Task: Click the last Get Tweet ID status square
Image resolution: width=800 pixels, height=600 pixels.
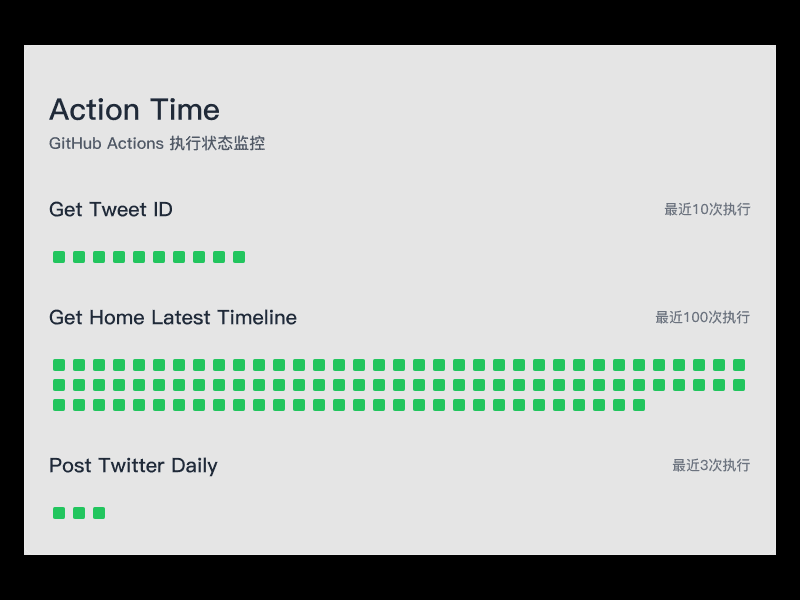Action: (239, 257)
